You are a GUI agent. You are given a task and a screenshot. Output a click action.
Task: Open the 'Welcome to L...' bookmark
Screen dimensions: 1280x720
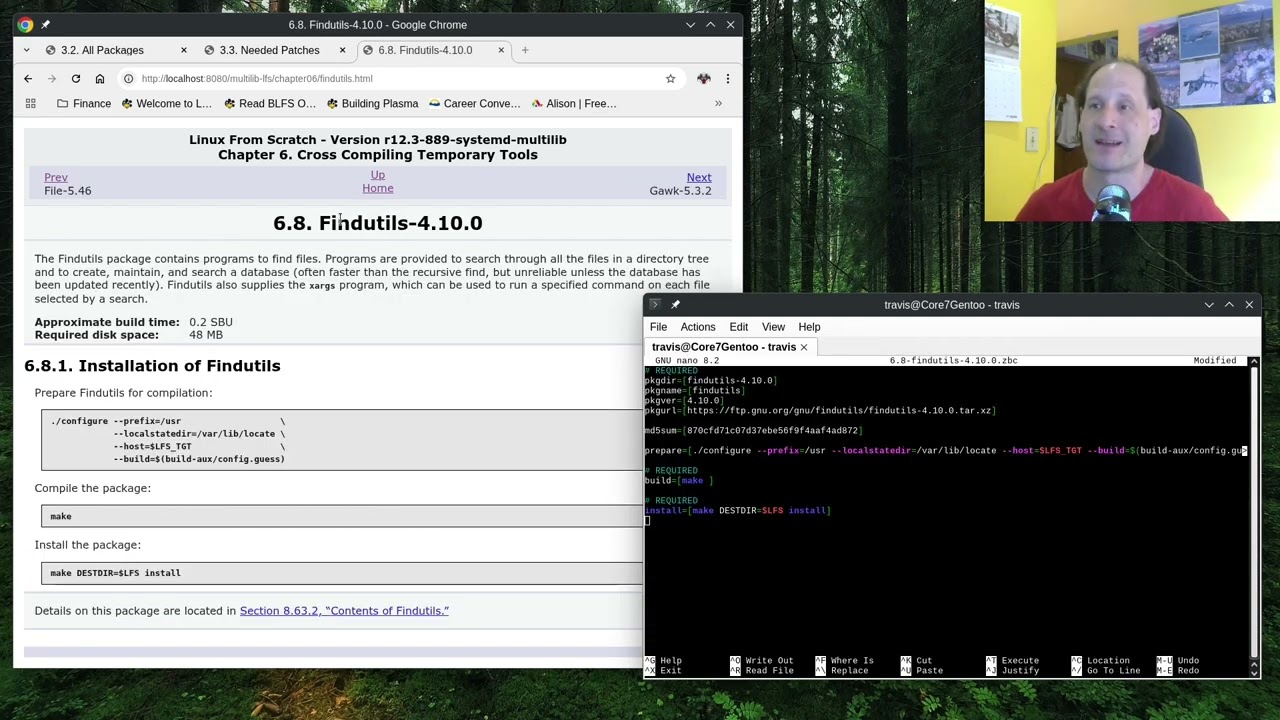[165, 103]
